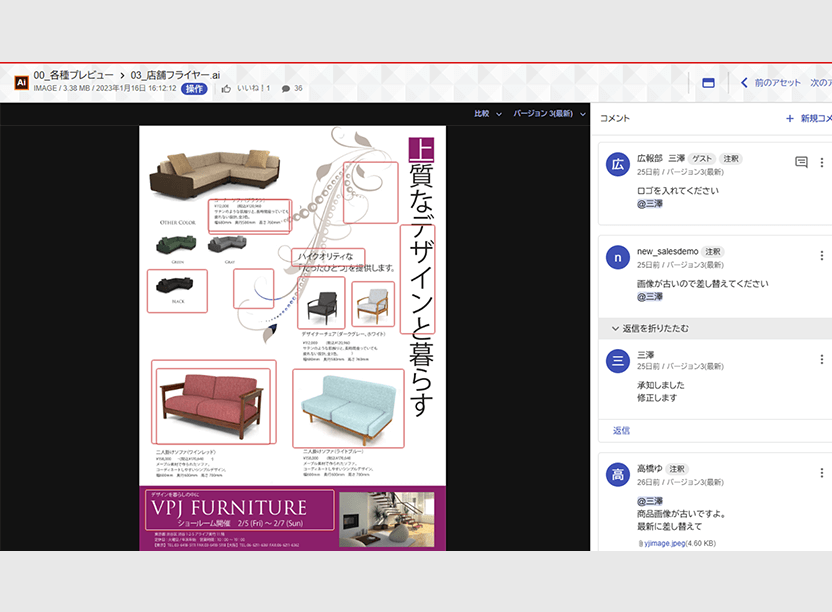Click the @三澤 mention in 高橋ゆ comment
Viewport: 832px width, 612px height.
[650, 501]
